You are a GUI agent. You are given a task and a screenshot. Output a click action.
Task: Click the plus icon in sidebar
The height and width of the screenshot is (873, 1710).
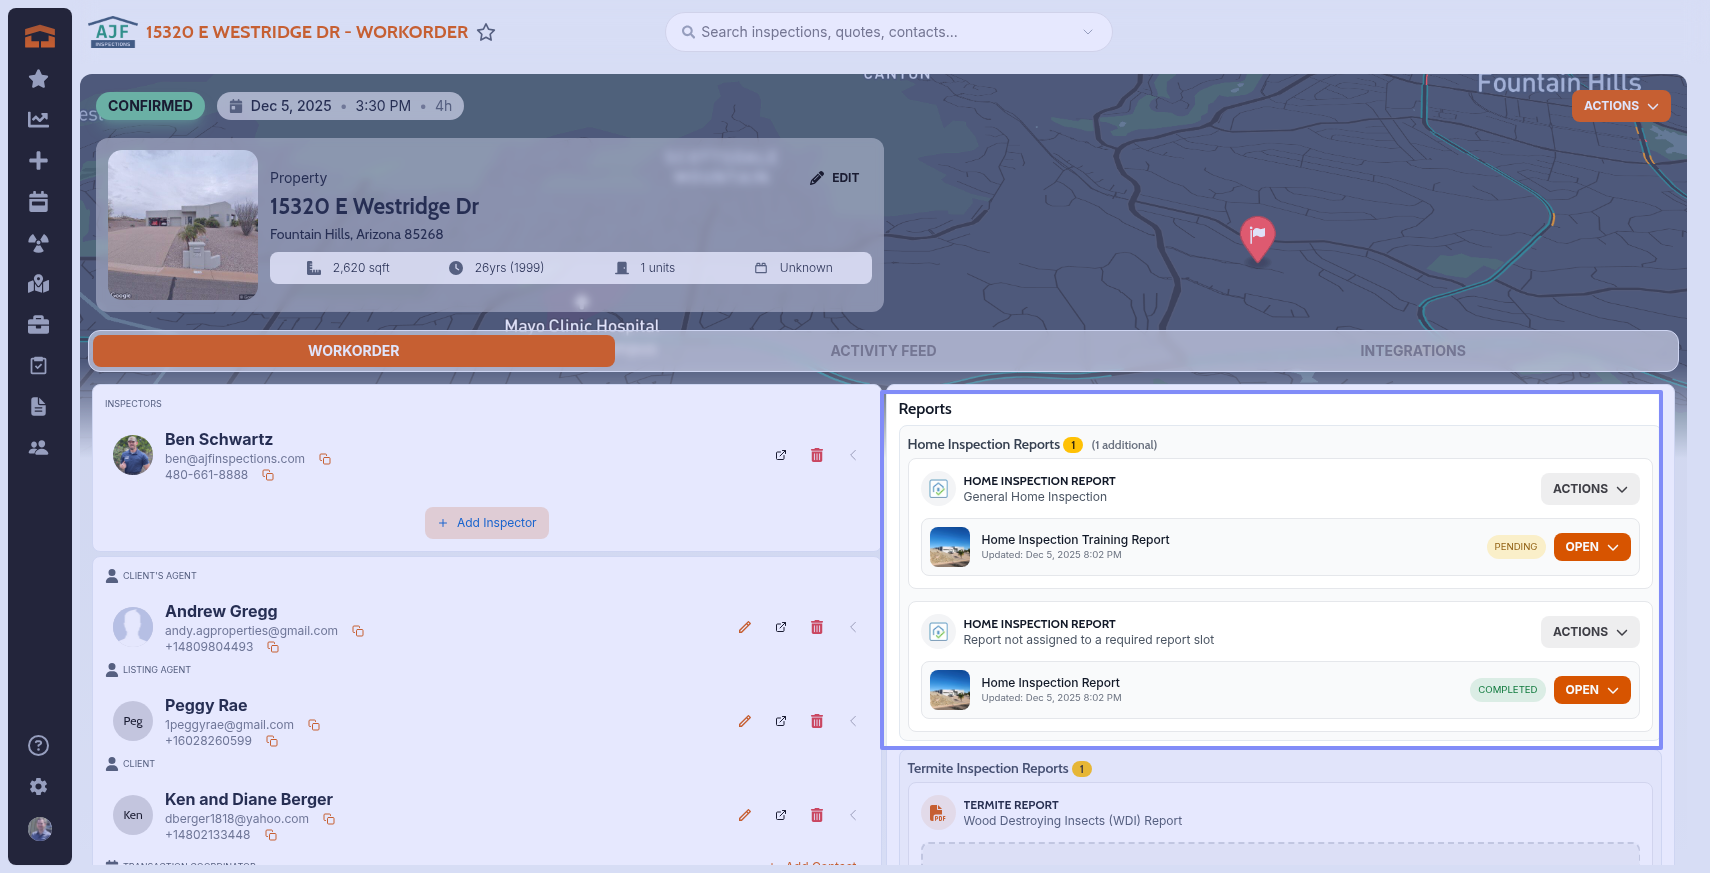39,161
